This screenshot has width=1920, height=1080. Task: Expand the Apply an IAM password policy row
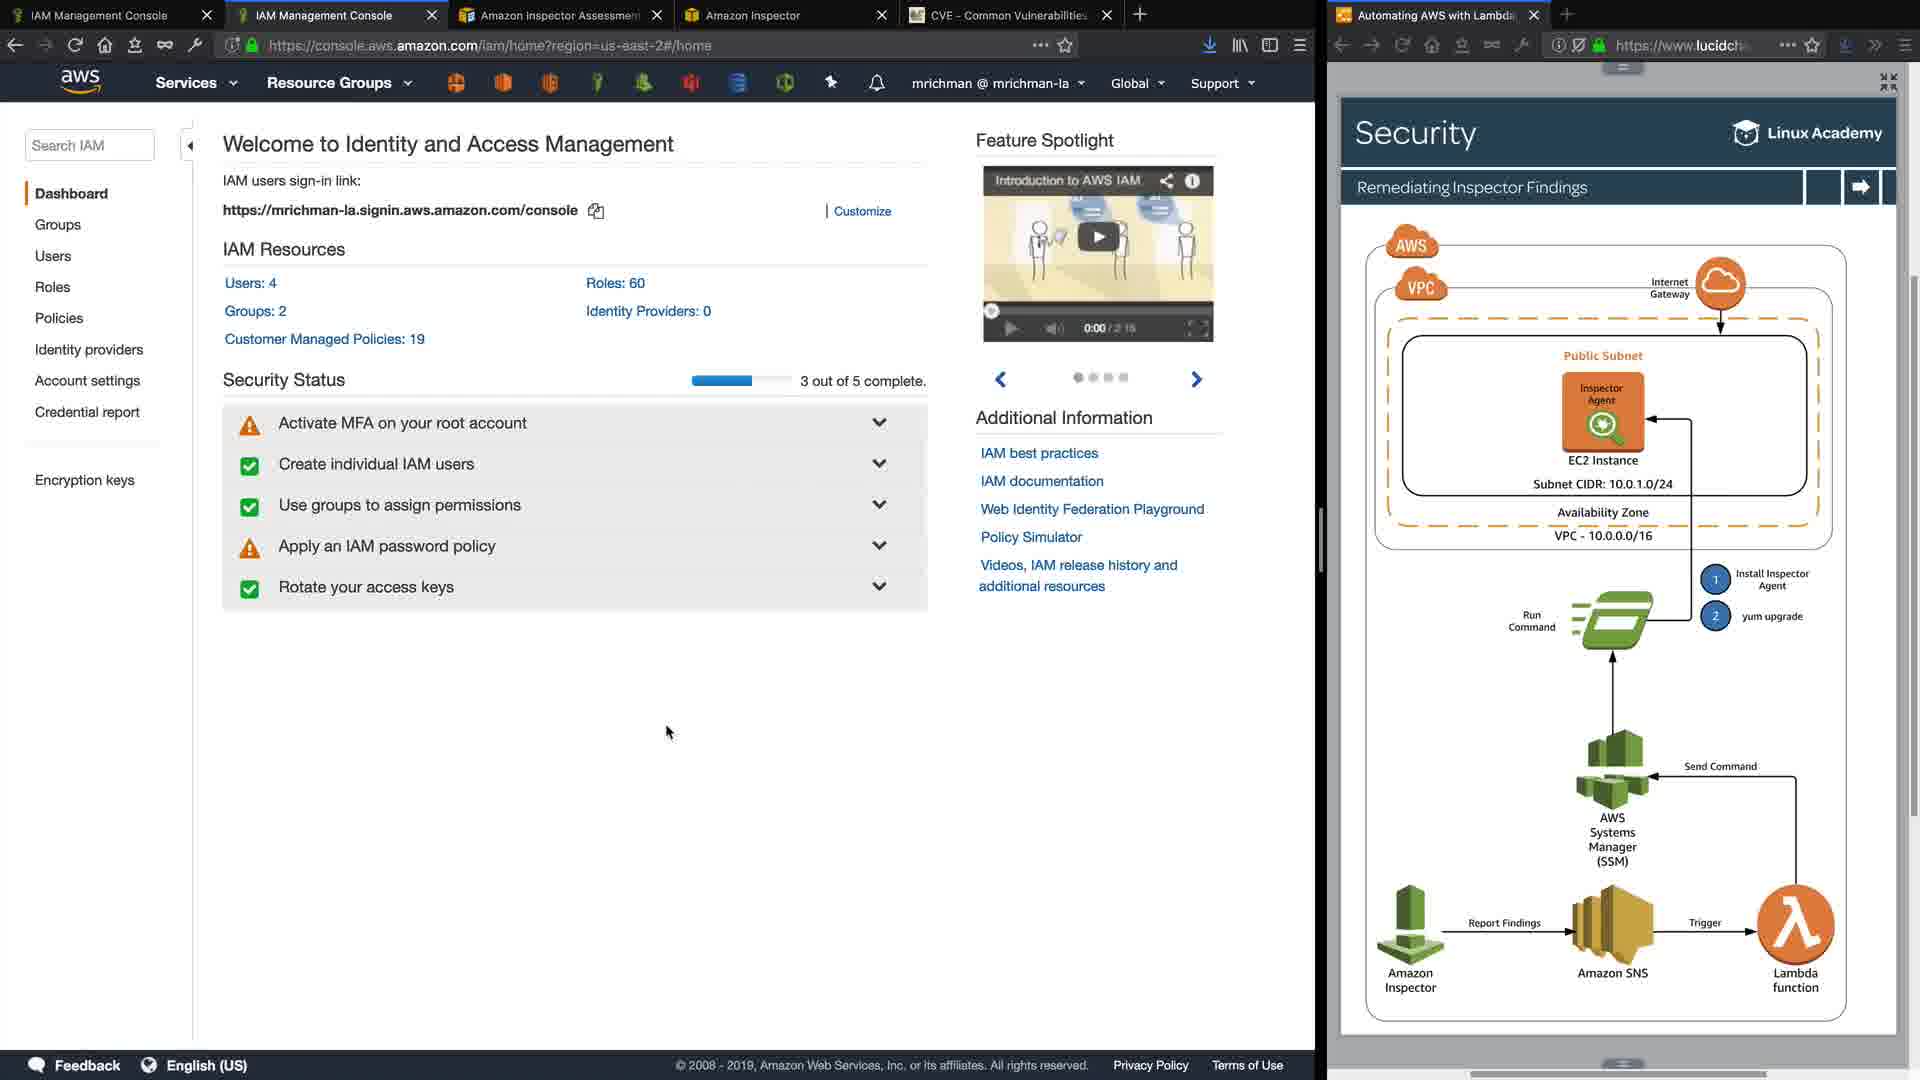(x=879, y=546)
